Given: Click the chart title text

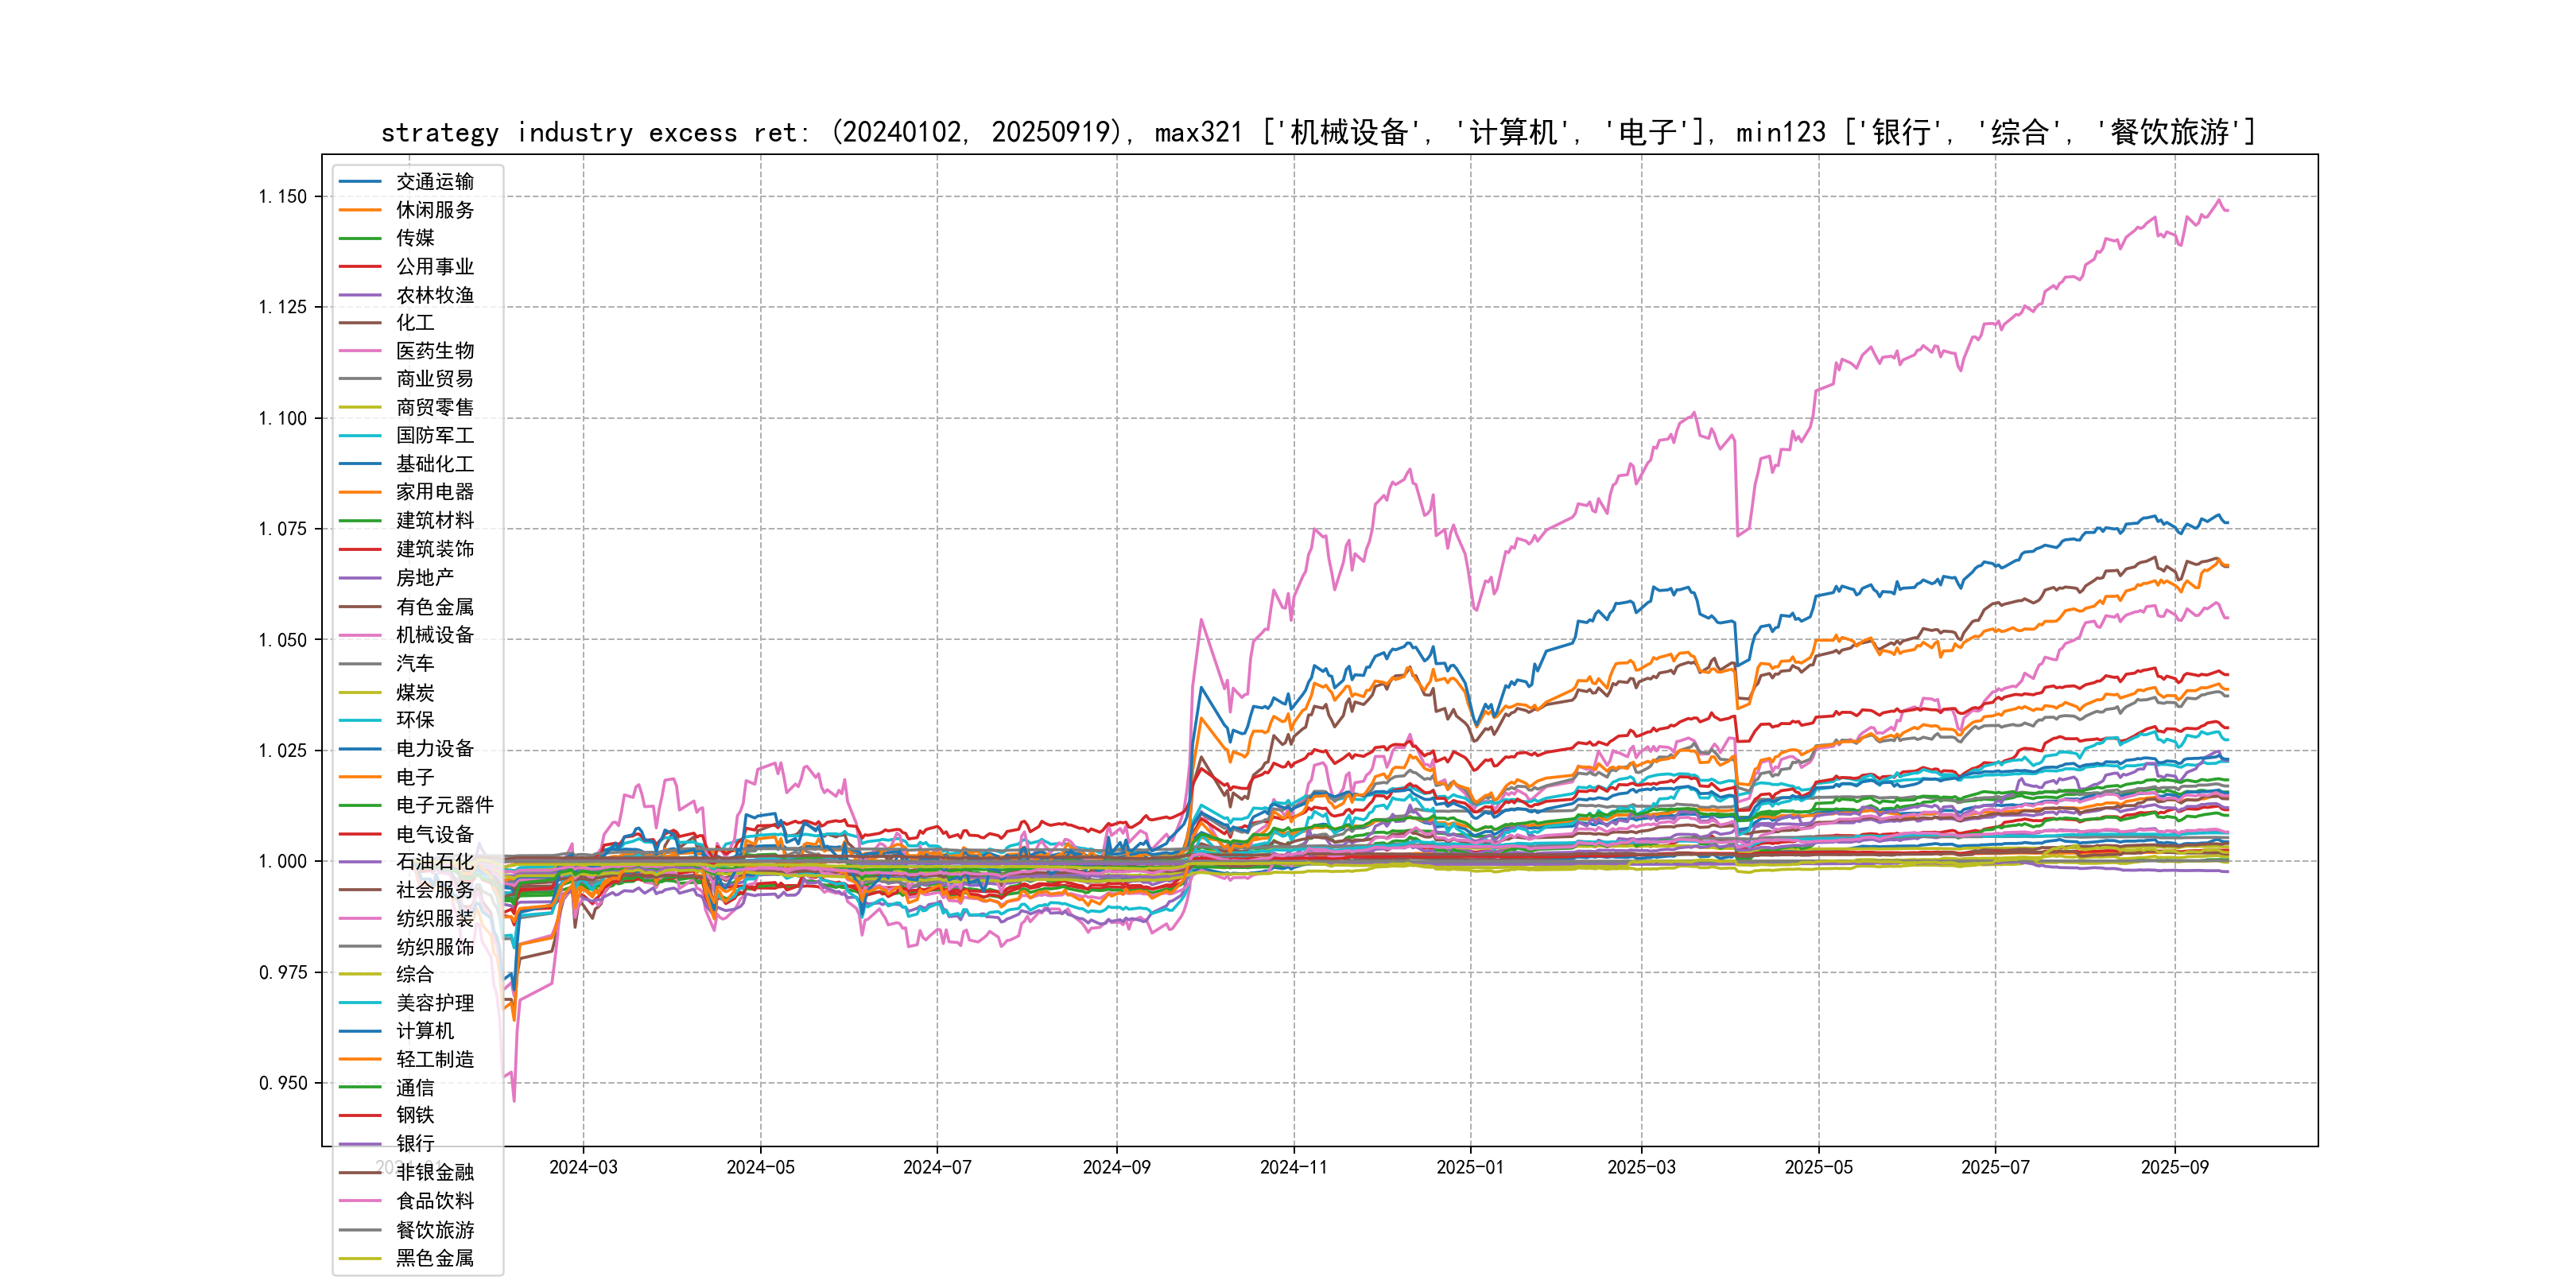Looking at the screenshot, I should point(1318,132).
